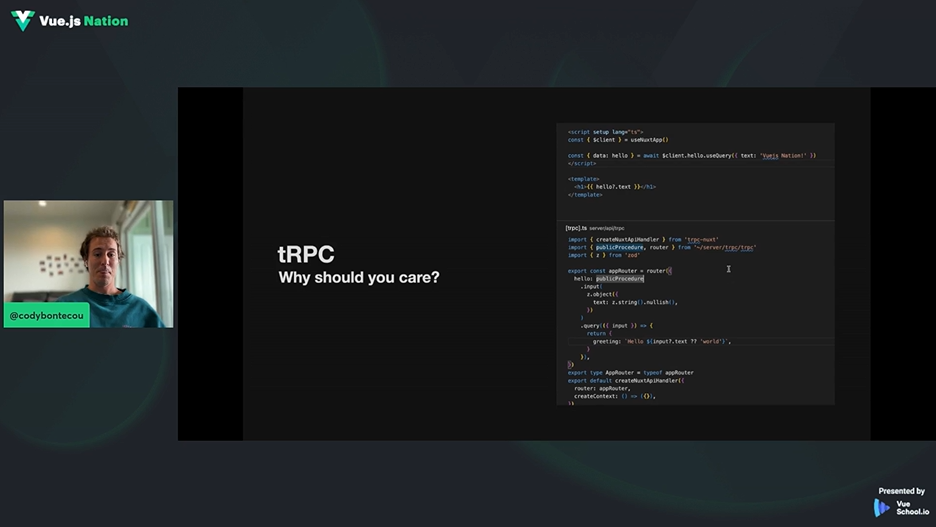The width and height of the screenshot is (936, 527).
Task: Click the Vue School.io logo icon
Action: tap(882, 508)
